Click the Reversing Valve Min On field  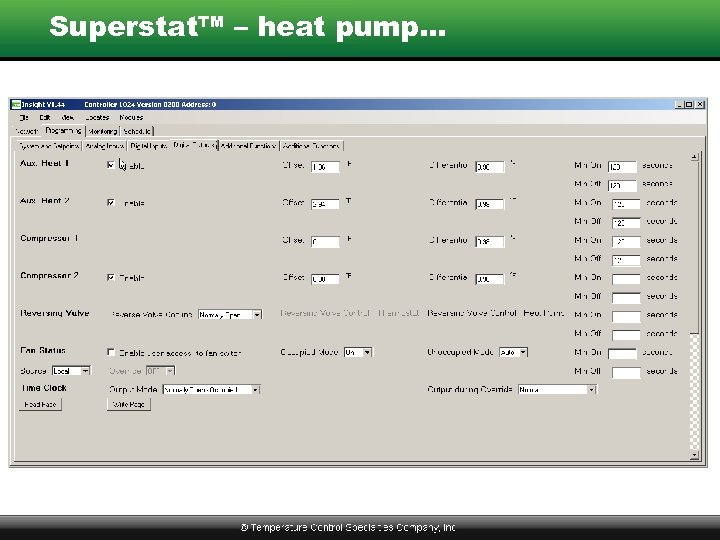(x=626, y=316)
